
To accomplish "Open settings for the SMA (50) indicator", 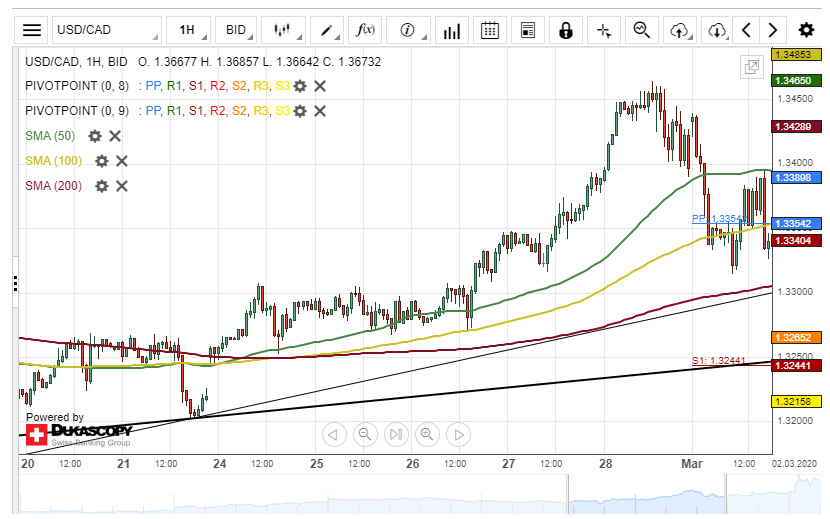I will (95, 136).
